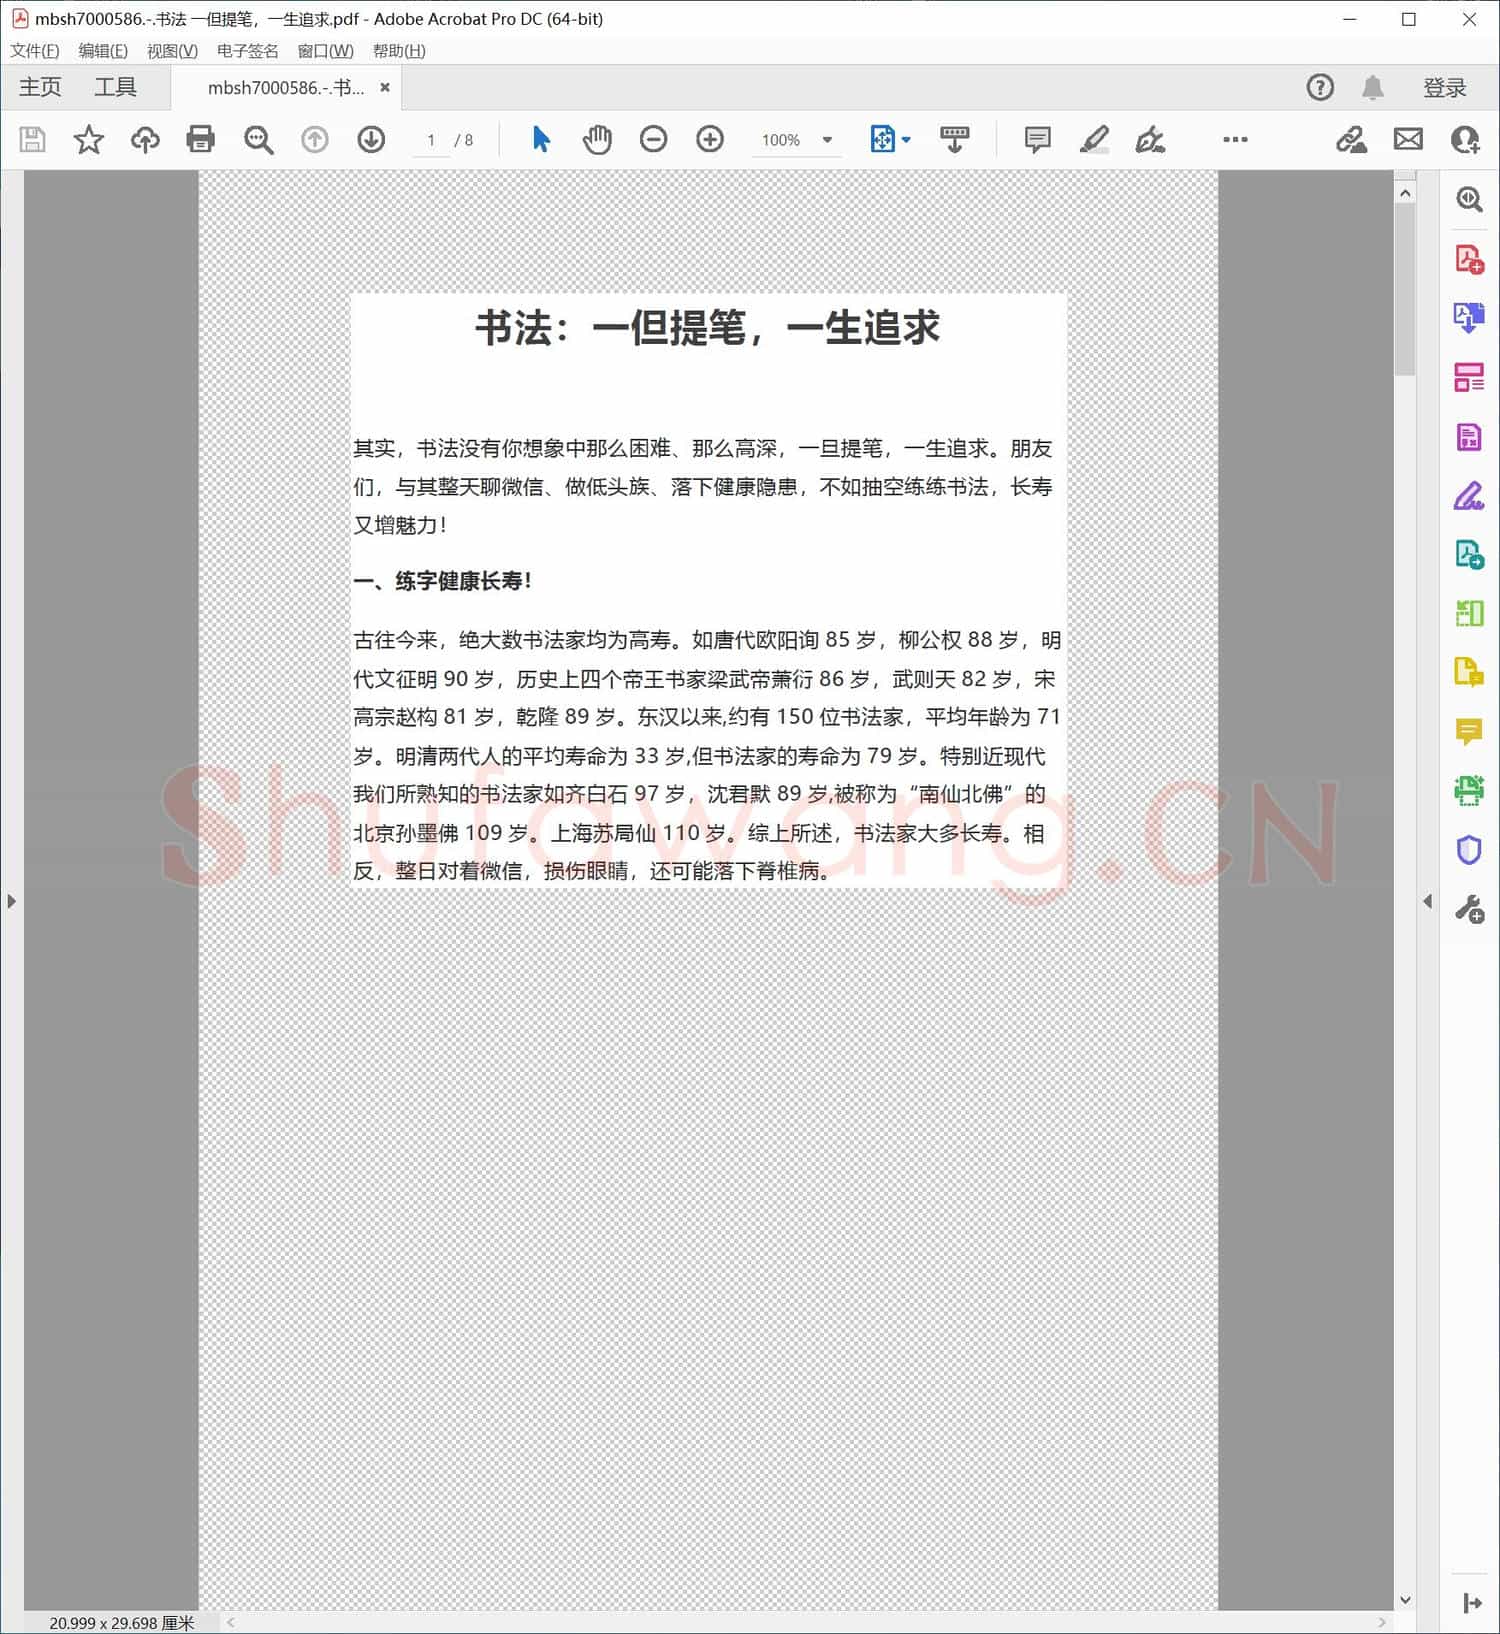The image size is (1500, 1634).
Task: Activate the Hand pan tool
Action: tap(597, 139)
